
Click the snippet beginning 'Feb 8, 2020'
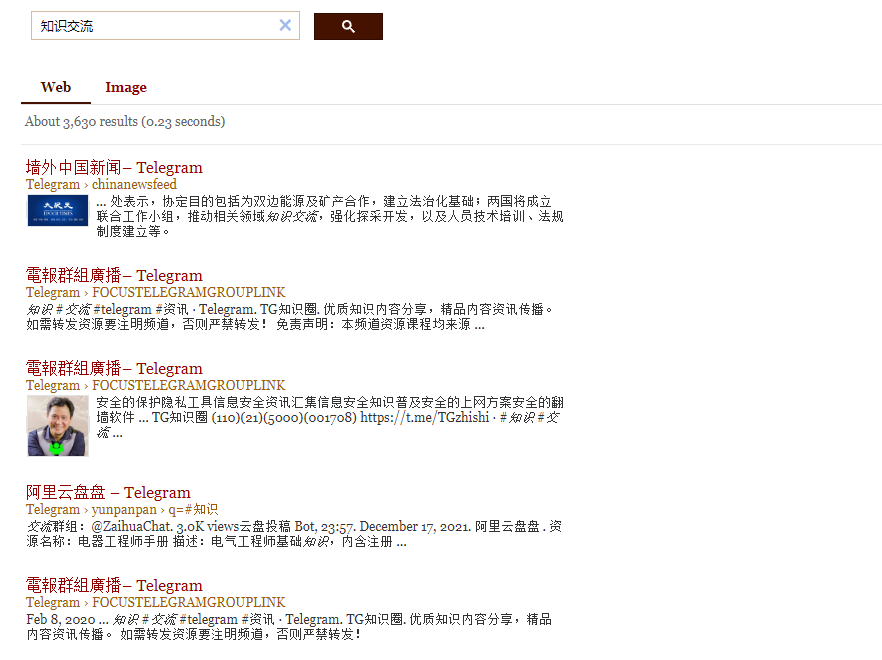tap(289, 627)
